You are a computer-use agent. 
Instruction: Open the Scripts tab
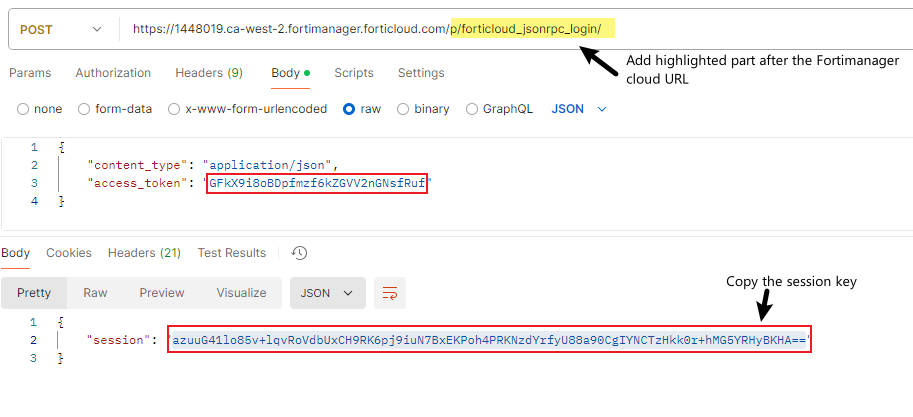(354, 73)
